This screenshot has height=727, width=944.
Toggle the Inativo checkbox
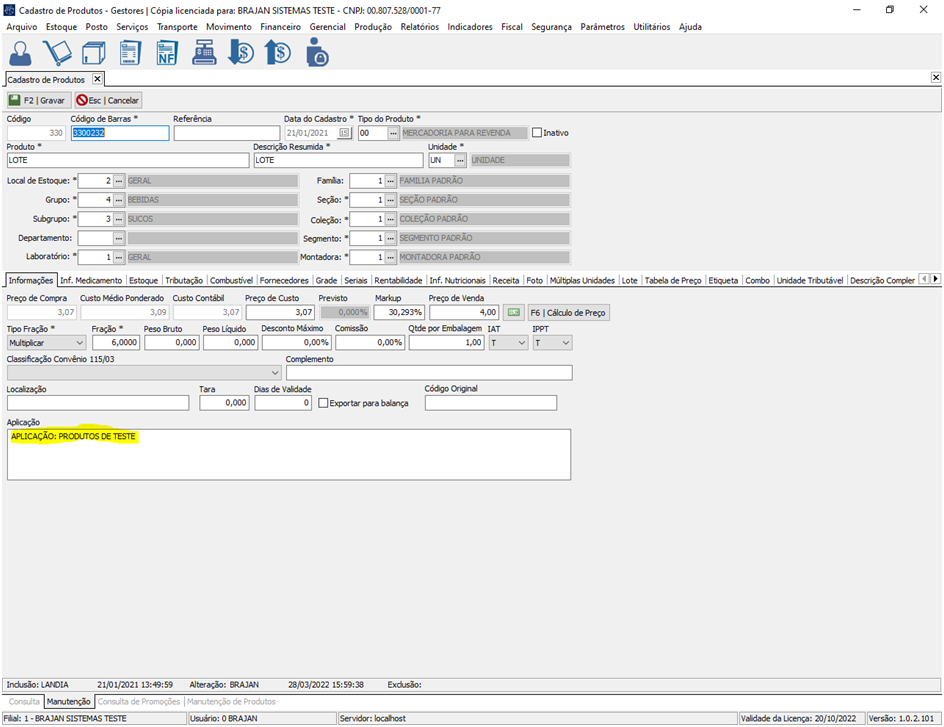coord(537,133)
